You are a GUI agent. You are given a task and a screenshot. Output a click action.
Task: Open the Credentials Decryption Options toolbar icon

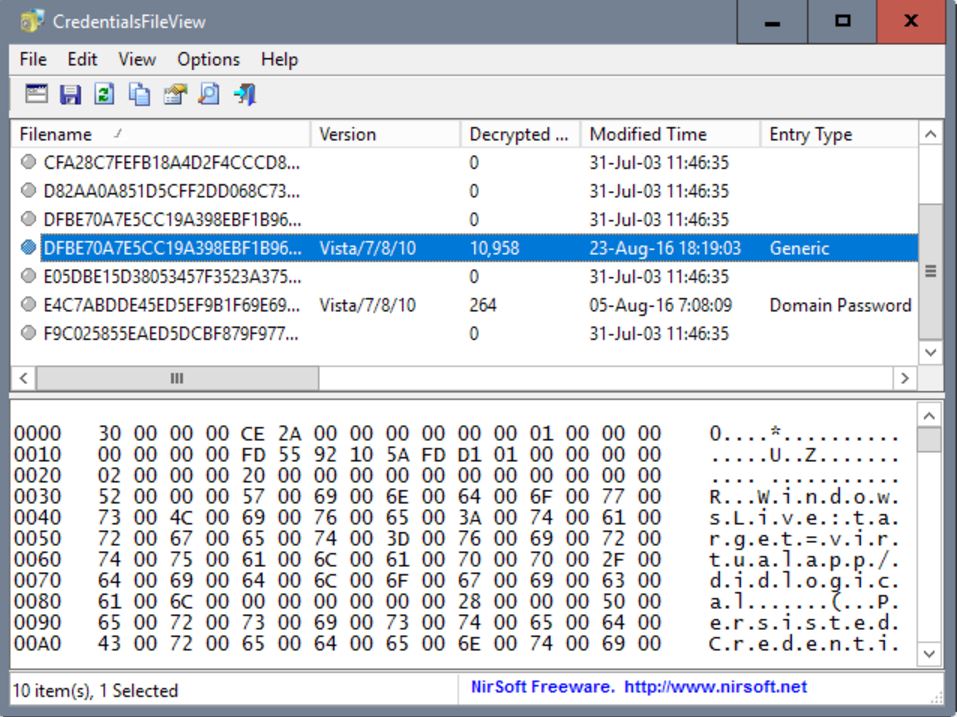36,94
